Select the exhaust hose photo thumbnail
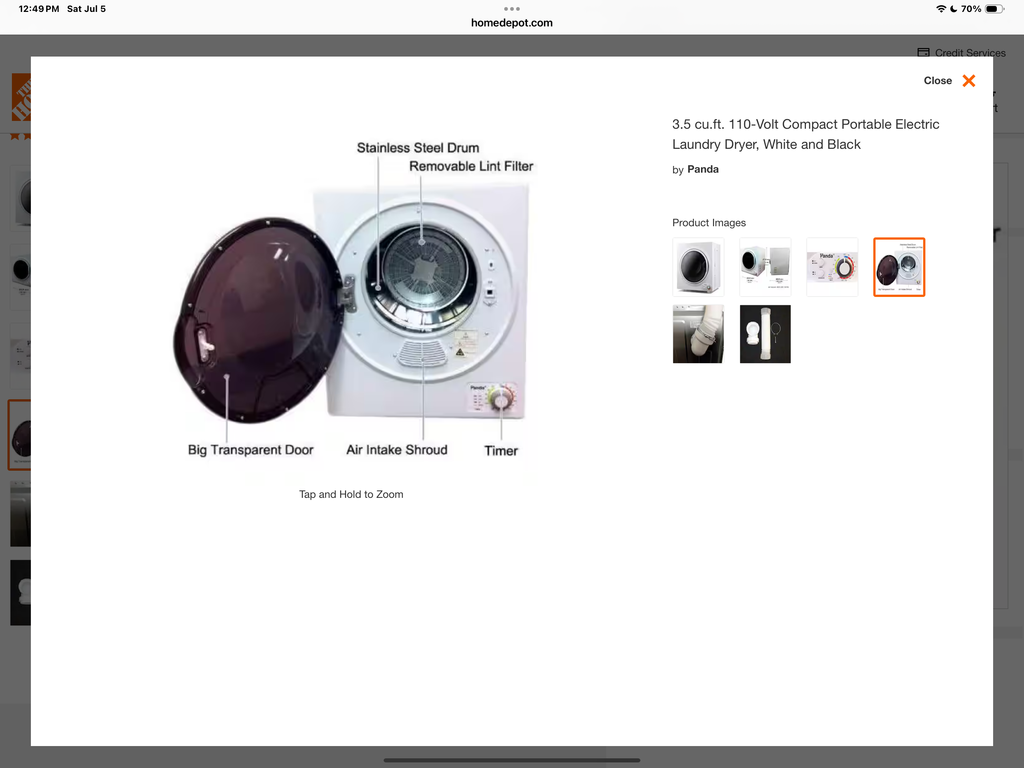This screenshot has width=1024, height=768. (698, 334)
